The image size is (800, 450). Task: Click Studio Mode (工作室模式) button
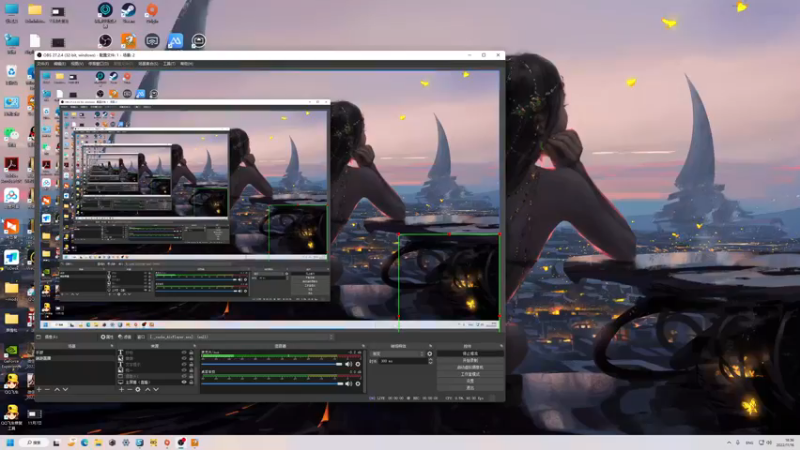point(470,374)
